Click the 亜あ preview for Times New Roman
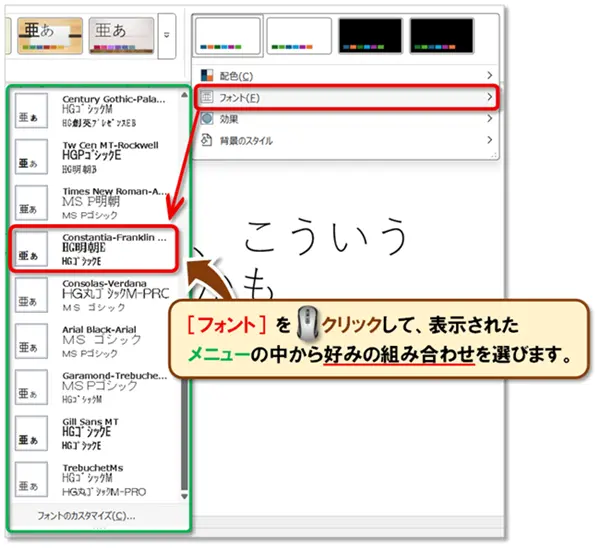 (31, 203)
